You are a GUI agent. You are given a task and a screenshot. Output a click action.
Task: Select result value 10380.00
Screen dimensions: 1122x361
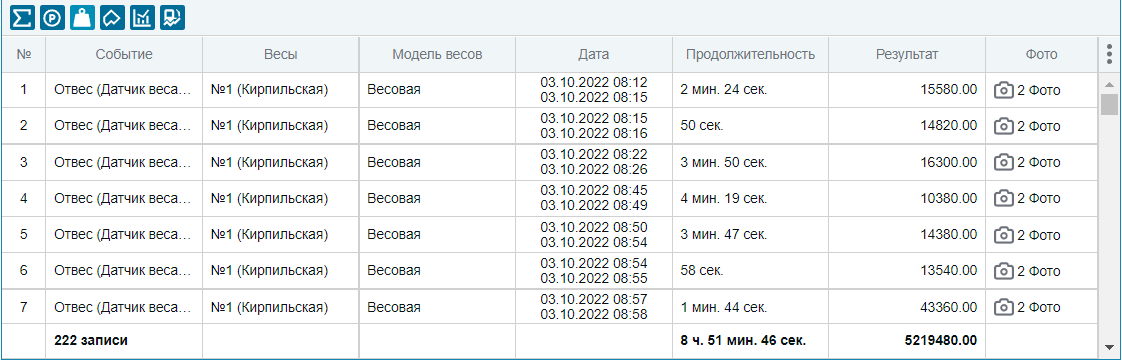[x=949, y=198]
